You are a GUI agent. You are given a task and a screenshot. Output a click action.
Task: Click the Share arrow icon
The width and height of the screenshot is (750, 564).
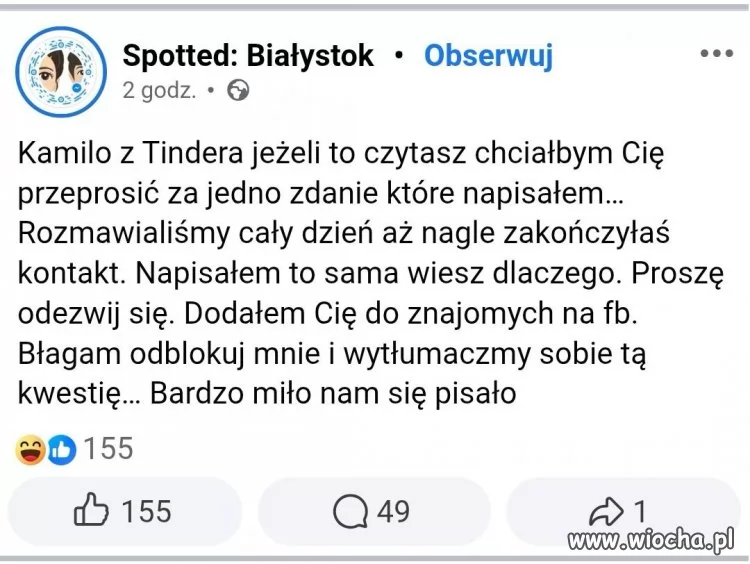608,512
